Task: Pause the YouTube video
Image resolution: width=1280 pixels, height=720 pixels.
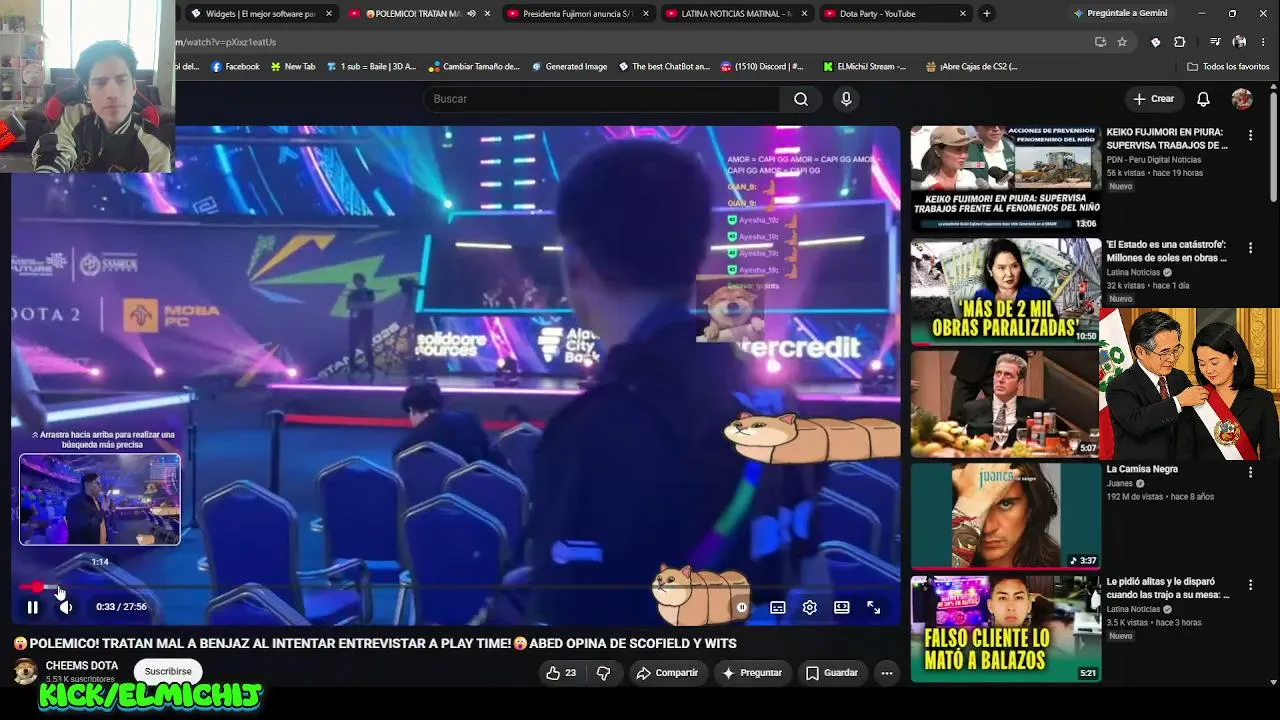Action: tap(32, 607)
